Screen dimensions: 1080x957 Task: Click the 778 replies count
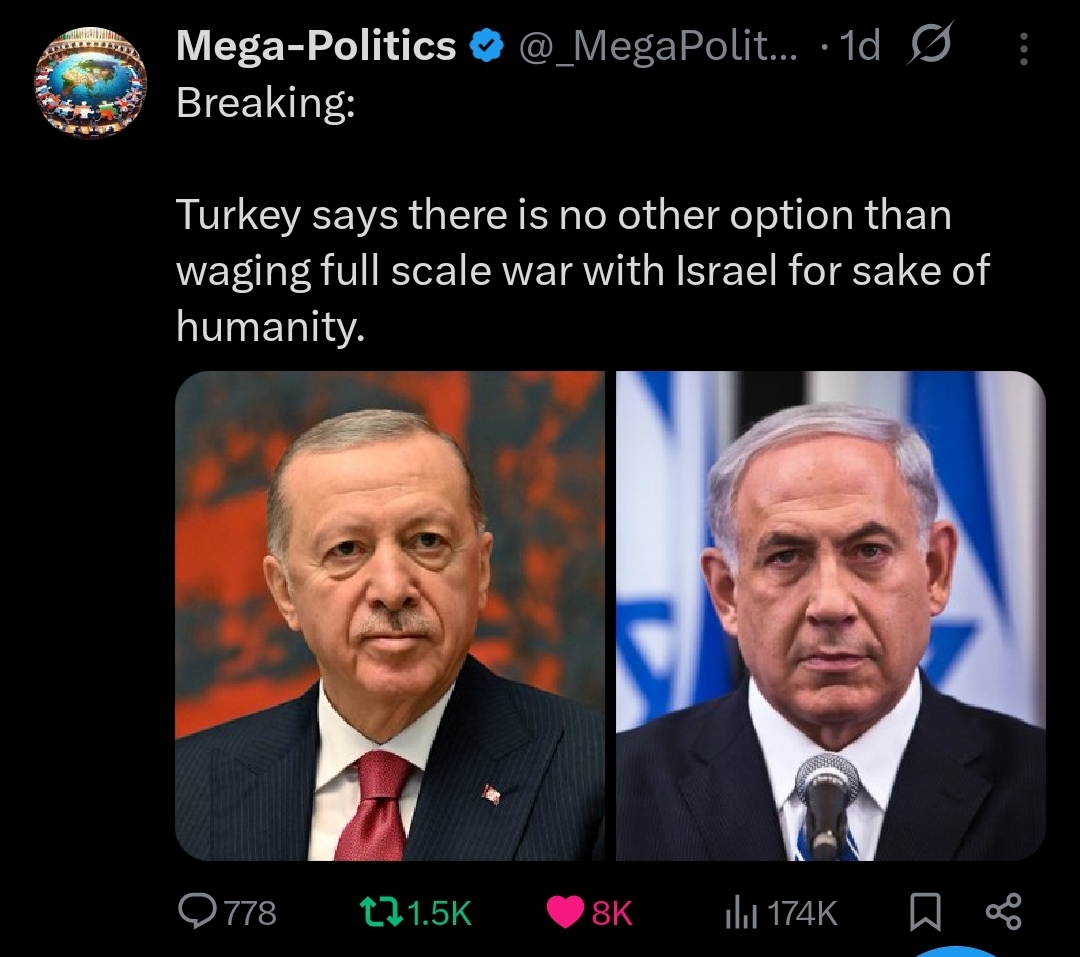[x=251, y=913]
